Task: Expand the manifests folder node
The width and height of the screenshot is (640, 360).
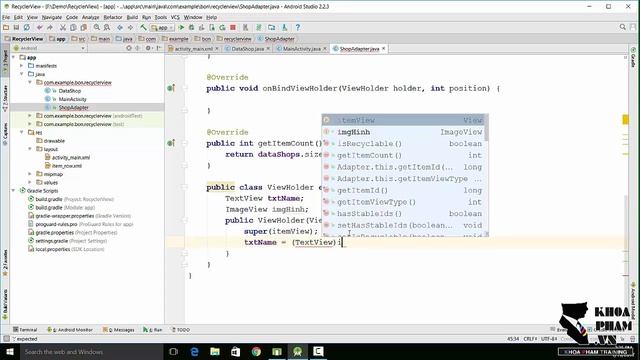Action: (22, 65)
